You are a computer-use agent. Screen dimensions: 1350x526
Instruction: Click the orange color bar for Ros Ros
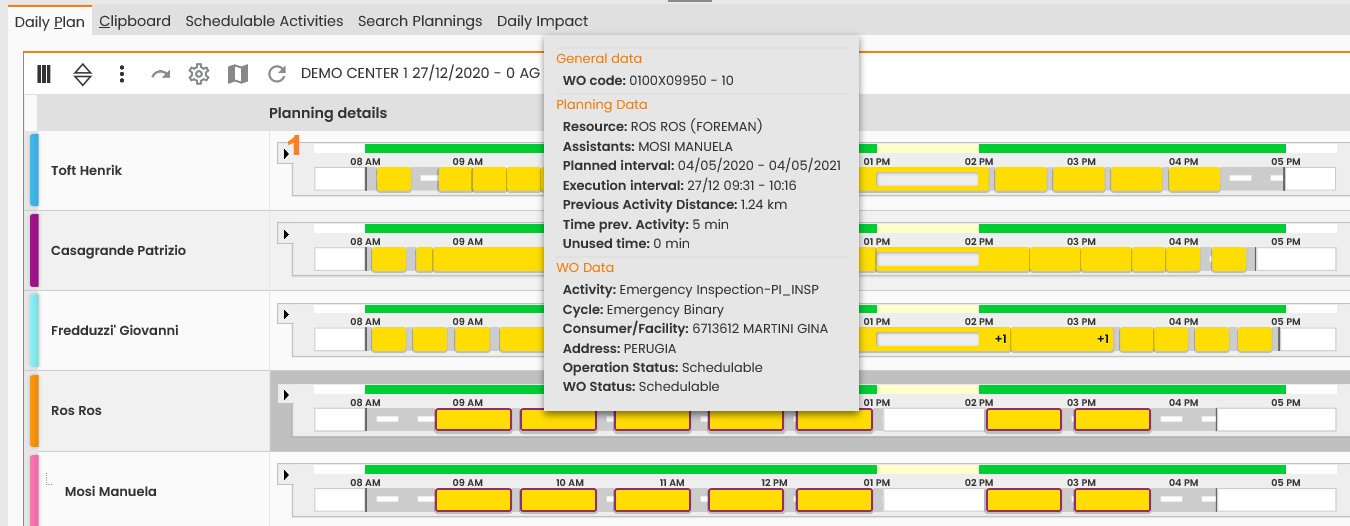[34, 410]
